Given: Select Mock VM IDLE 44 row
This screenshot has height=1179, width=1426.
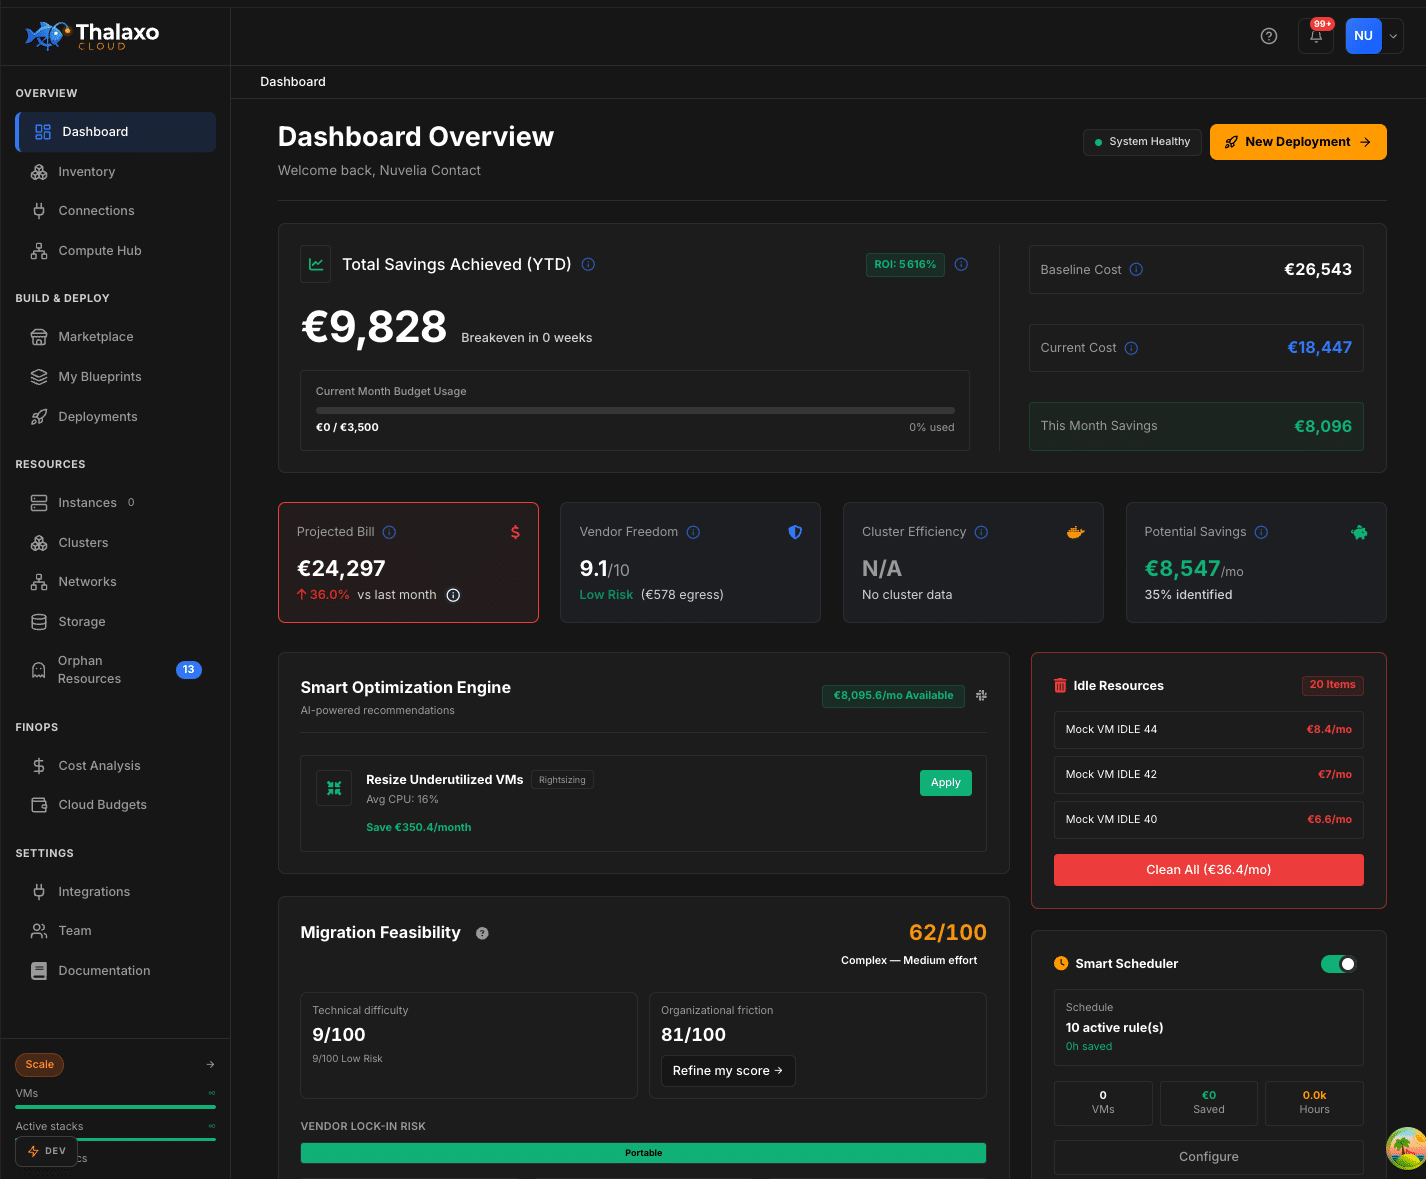Looking at the screenshot, I should [1208, 730].
